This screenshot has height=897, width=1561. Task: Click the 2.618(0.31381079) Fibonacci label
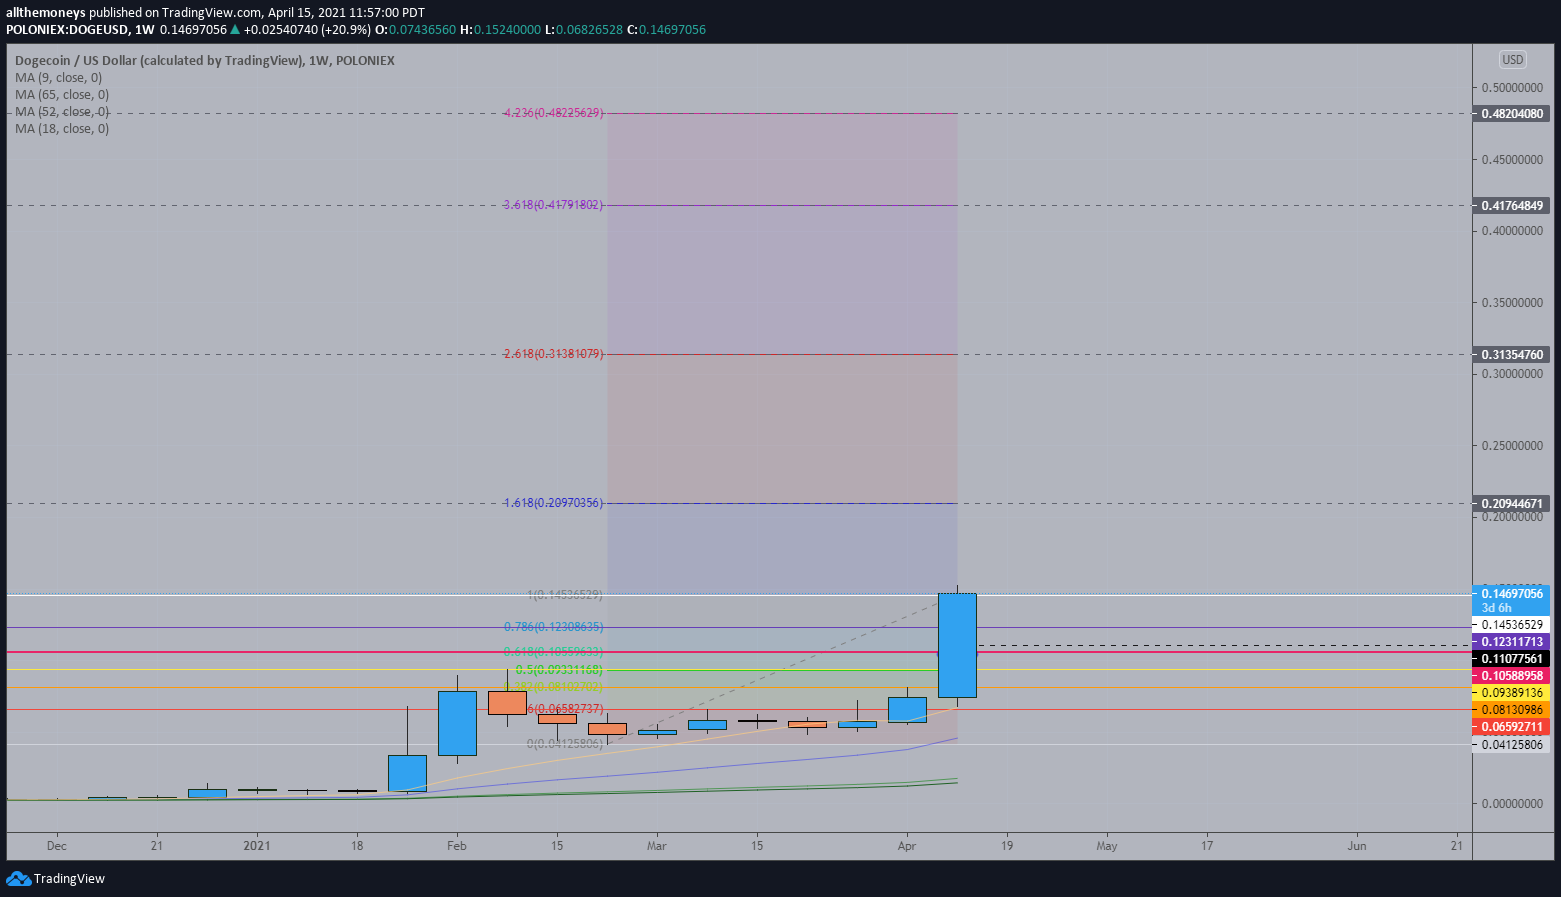point(553,354)
